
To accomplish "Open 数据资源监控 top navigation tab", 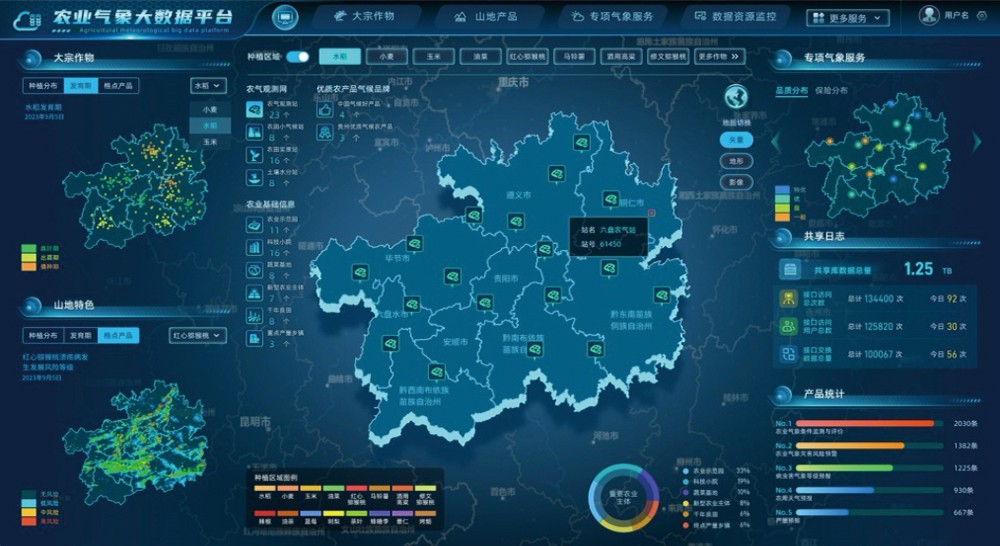I will coord(736,17).
